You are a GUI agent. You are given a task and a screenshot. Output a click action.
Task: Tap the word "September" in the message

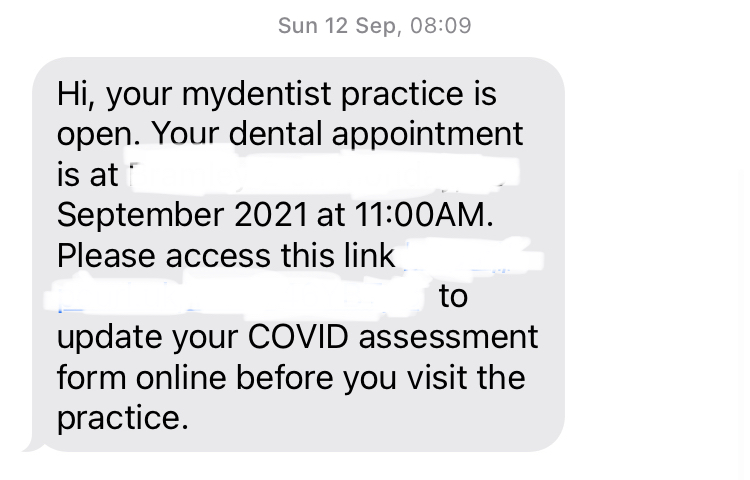[141, 215]
